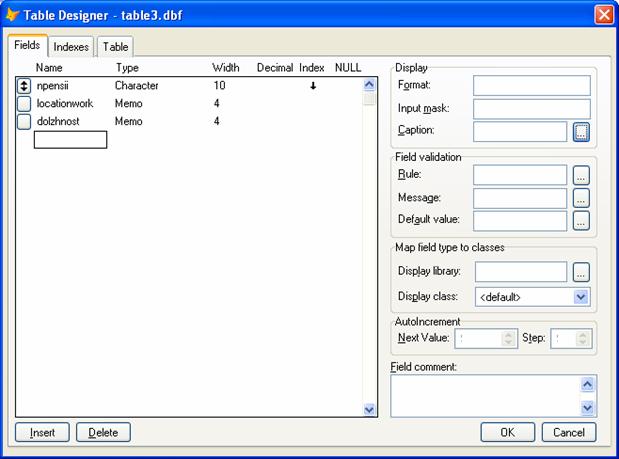The height and width of the screenshot is (459, 619).
Task: Click the Delete button
Action: tap(103, 433)
